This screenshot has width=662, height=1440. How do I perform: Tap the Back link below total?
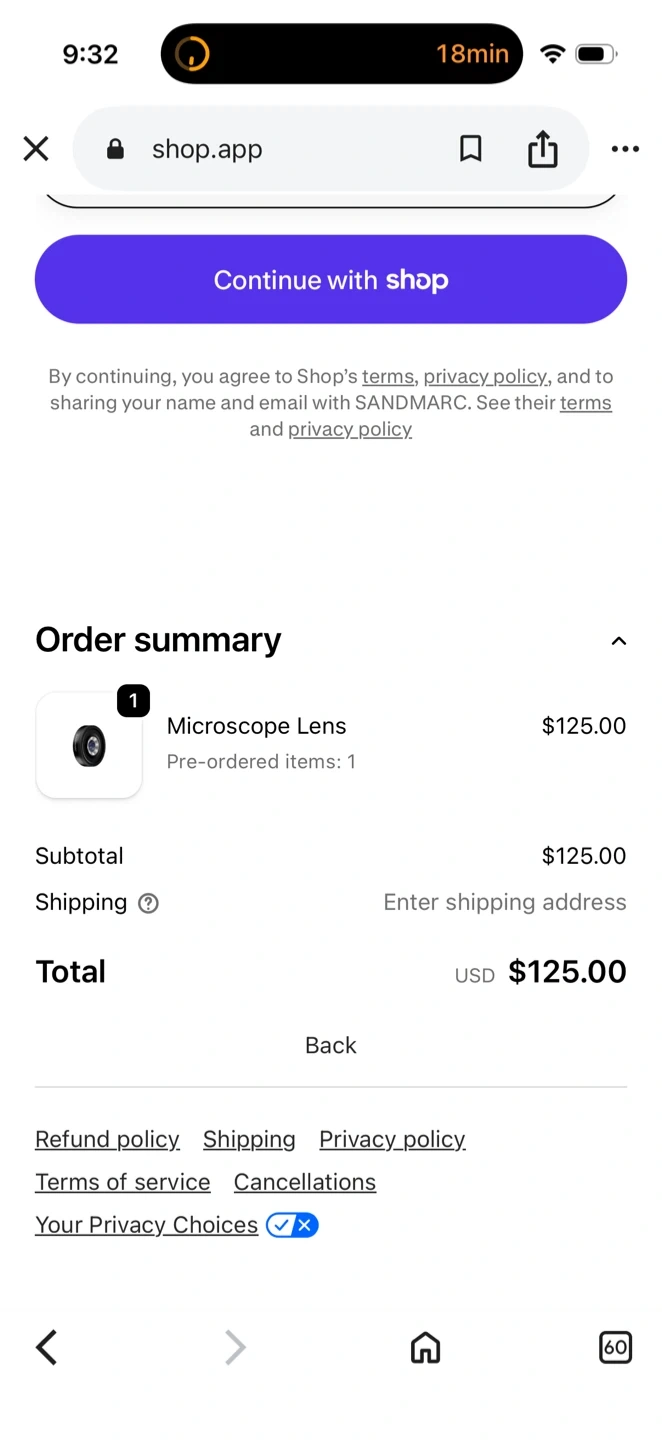[331, 1045]
